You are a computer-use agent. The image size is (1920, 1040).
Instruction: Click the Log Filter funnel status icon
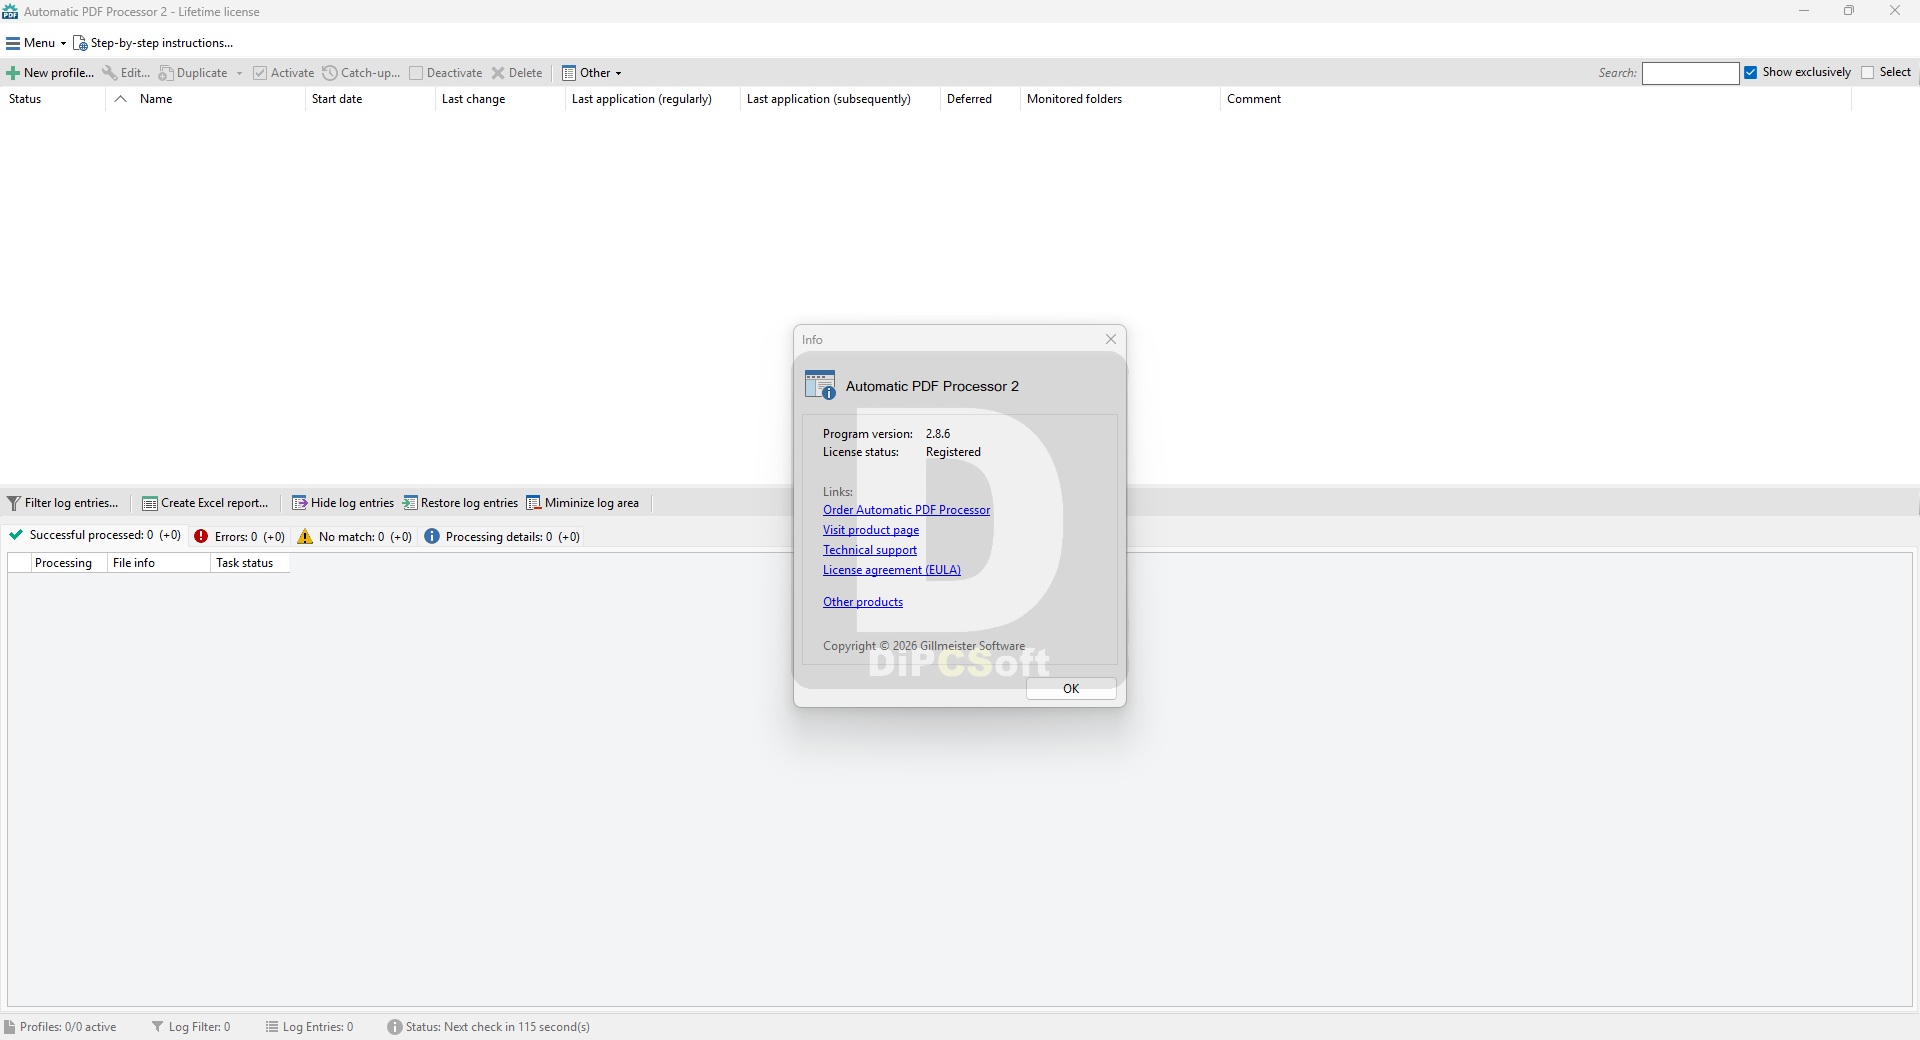coord(157,1027)
